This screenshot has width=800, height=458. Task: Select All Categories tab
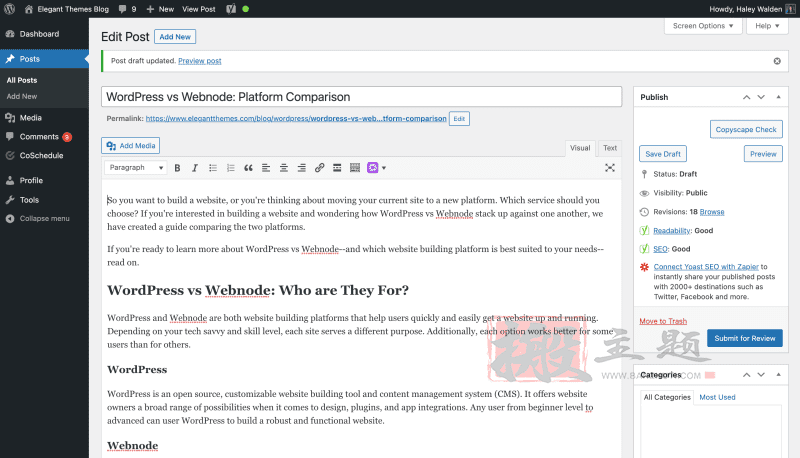click(667, 397)
